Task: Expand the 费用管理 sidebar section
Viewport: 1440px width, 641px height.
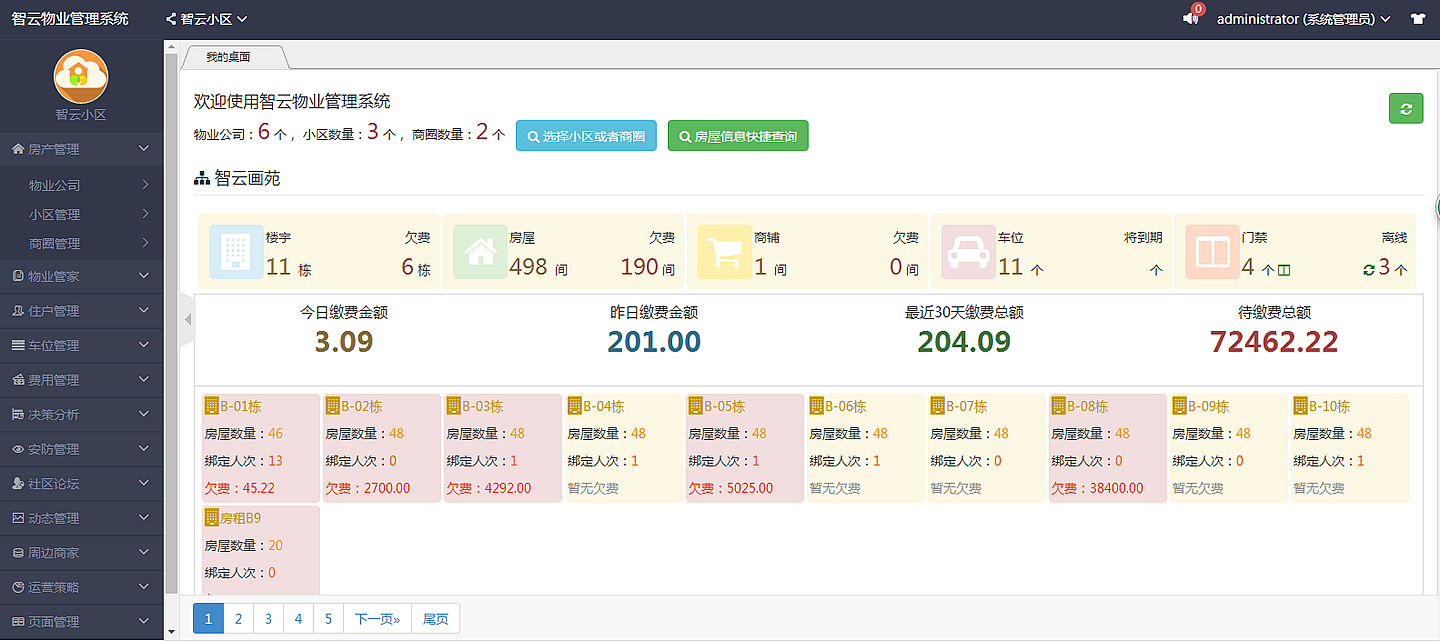Action: click(x=81, y=380)
